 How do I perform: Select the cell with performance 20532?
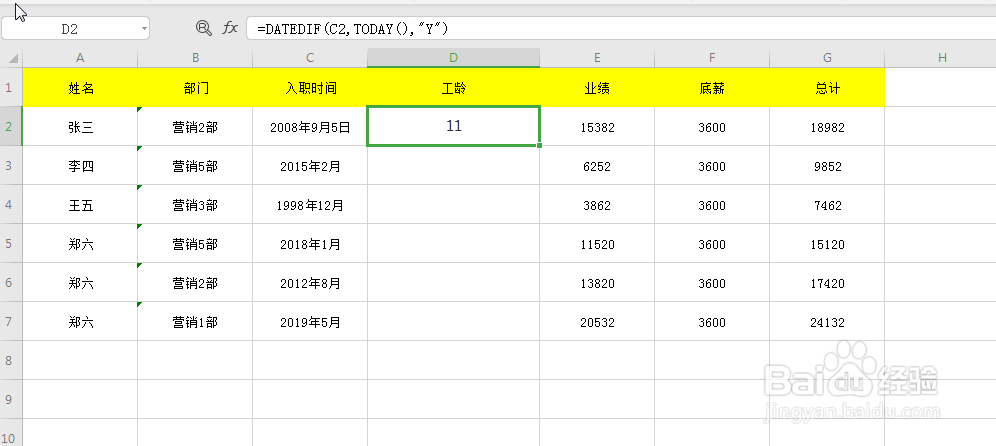pyautogui.click(x=597, y=322)
